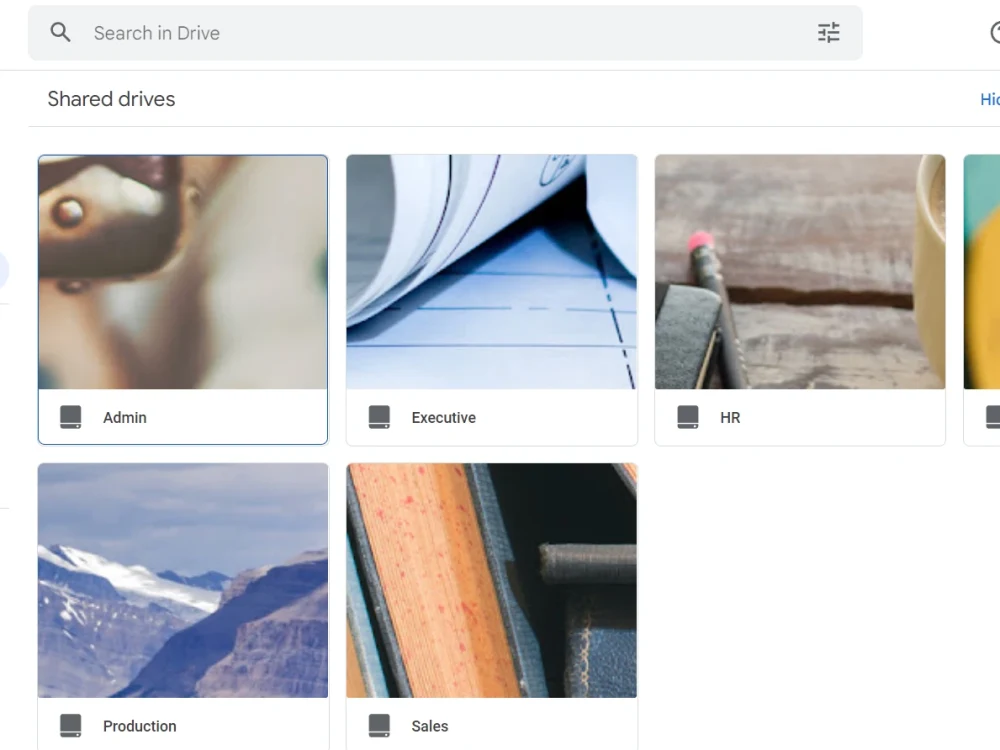Select the Sales drive books thumbnail
1000x750 pixels.
pos(492,580)
